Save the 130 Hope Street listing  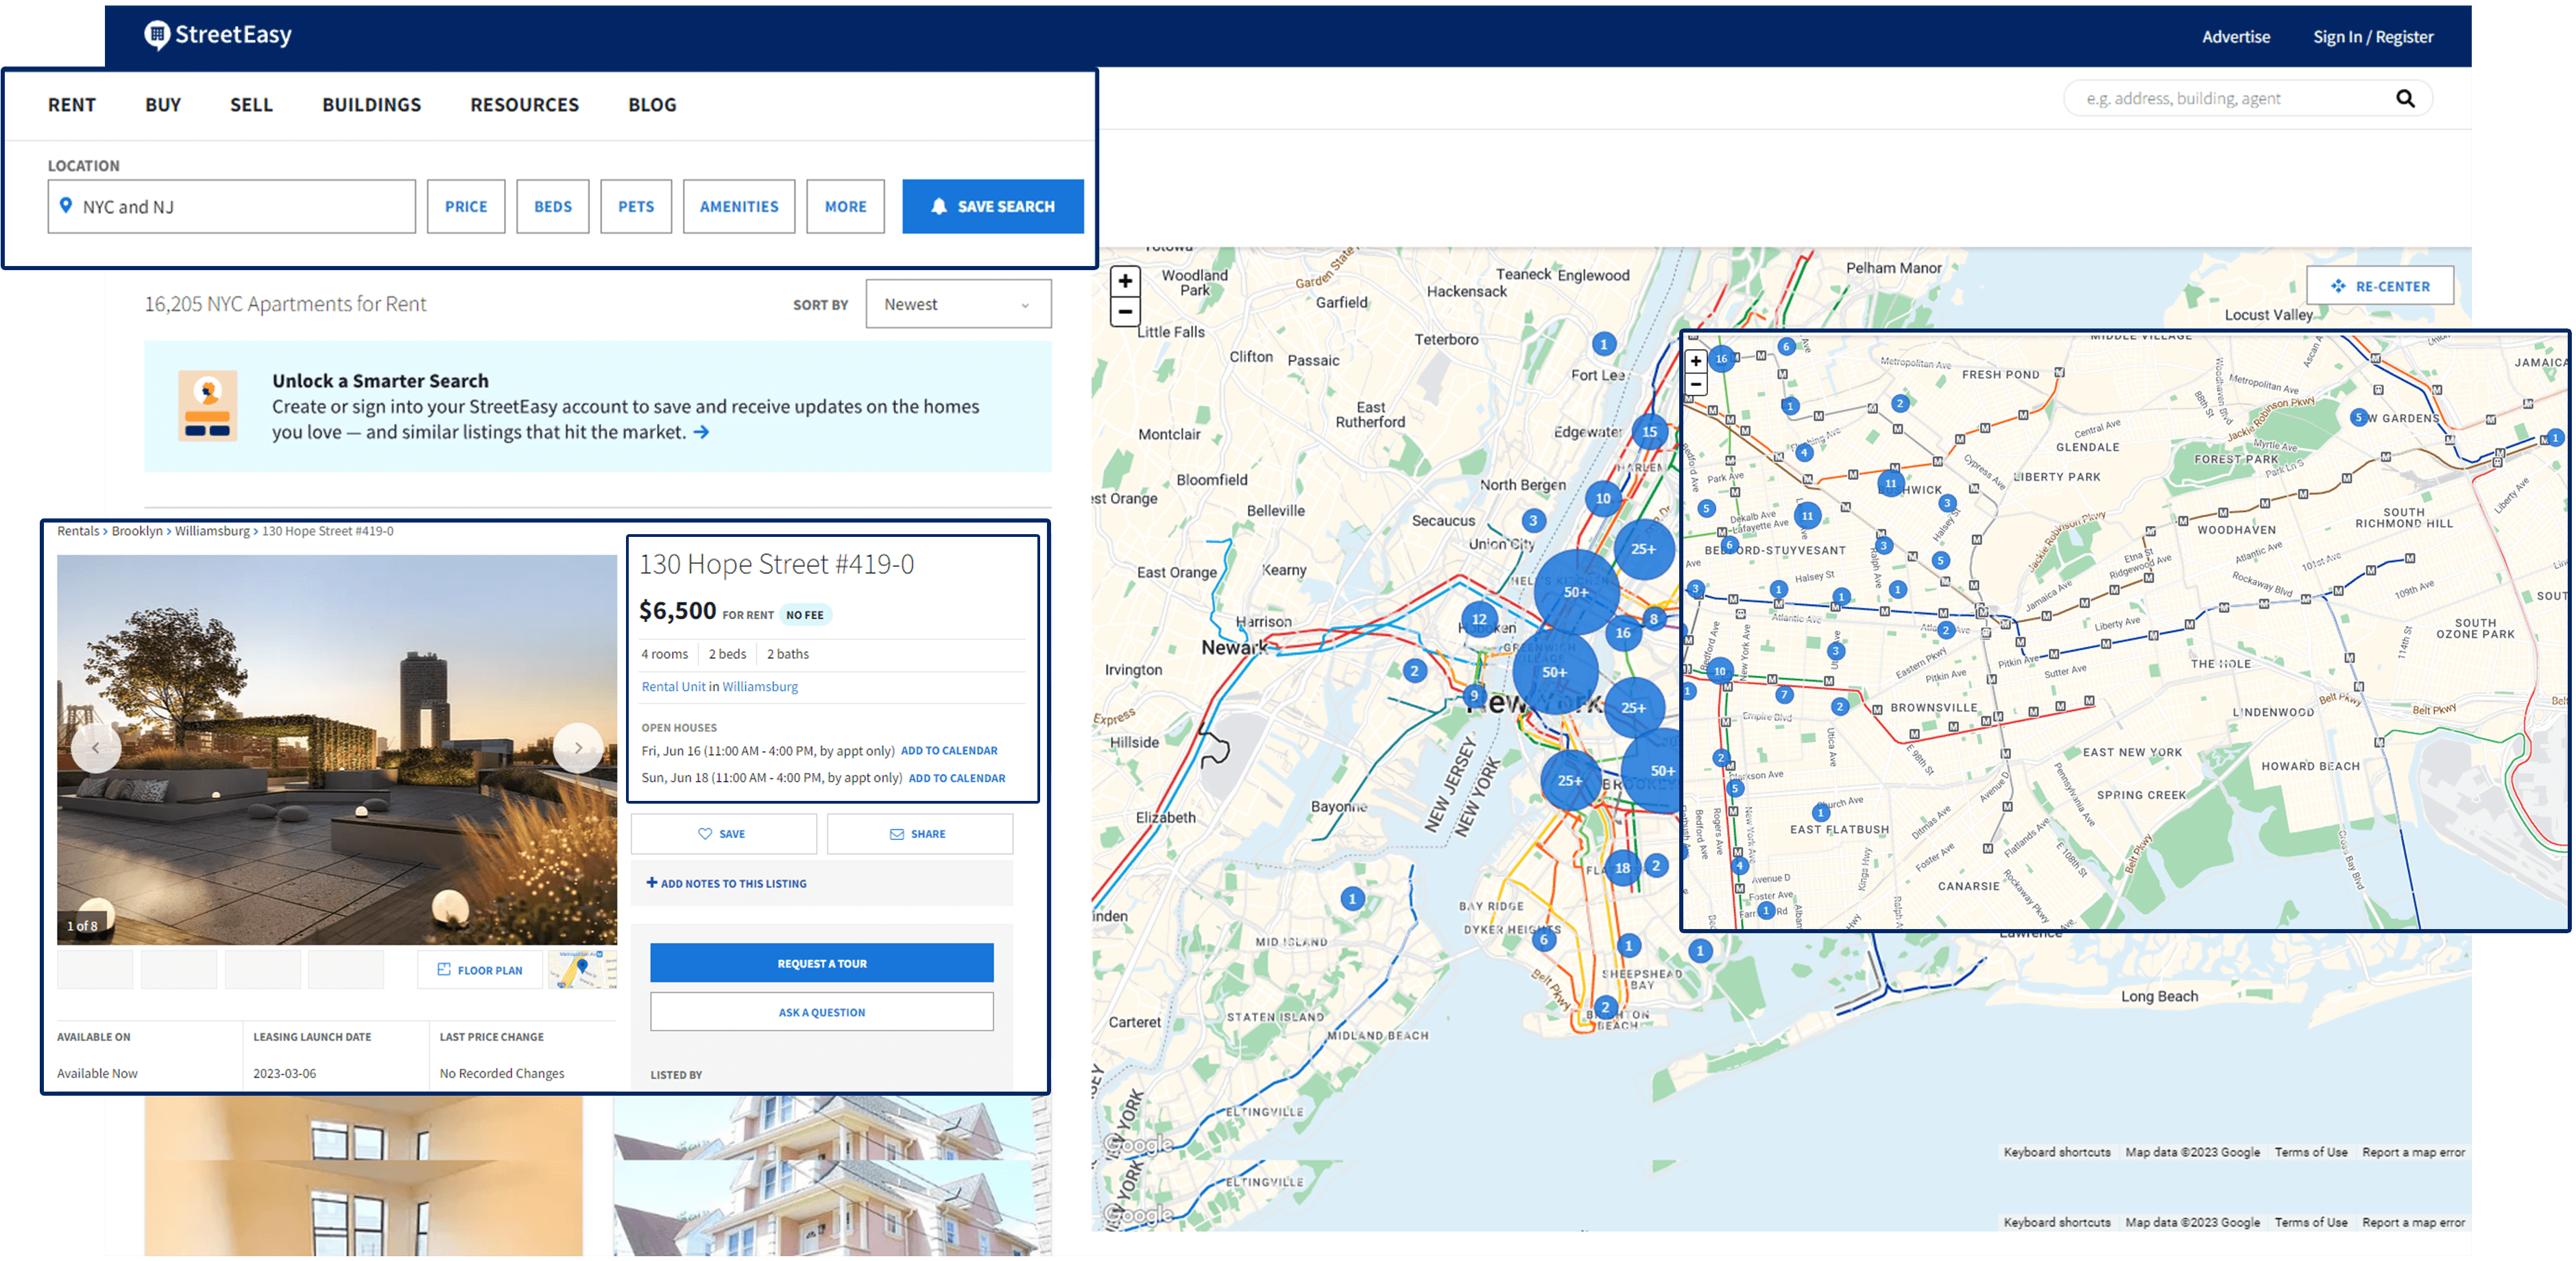click(x=723, y=834)
